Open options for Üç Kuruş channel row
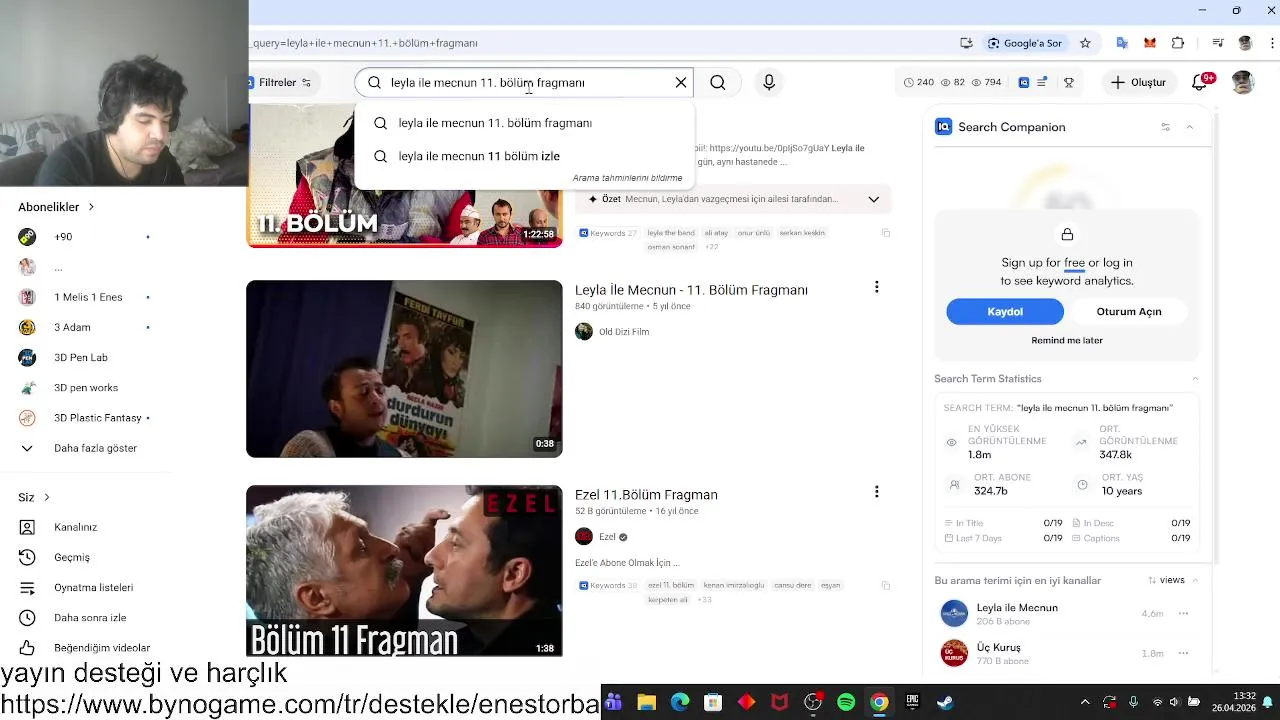This screenshot has height=720, width=1280. [1183, 653]
